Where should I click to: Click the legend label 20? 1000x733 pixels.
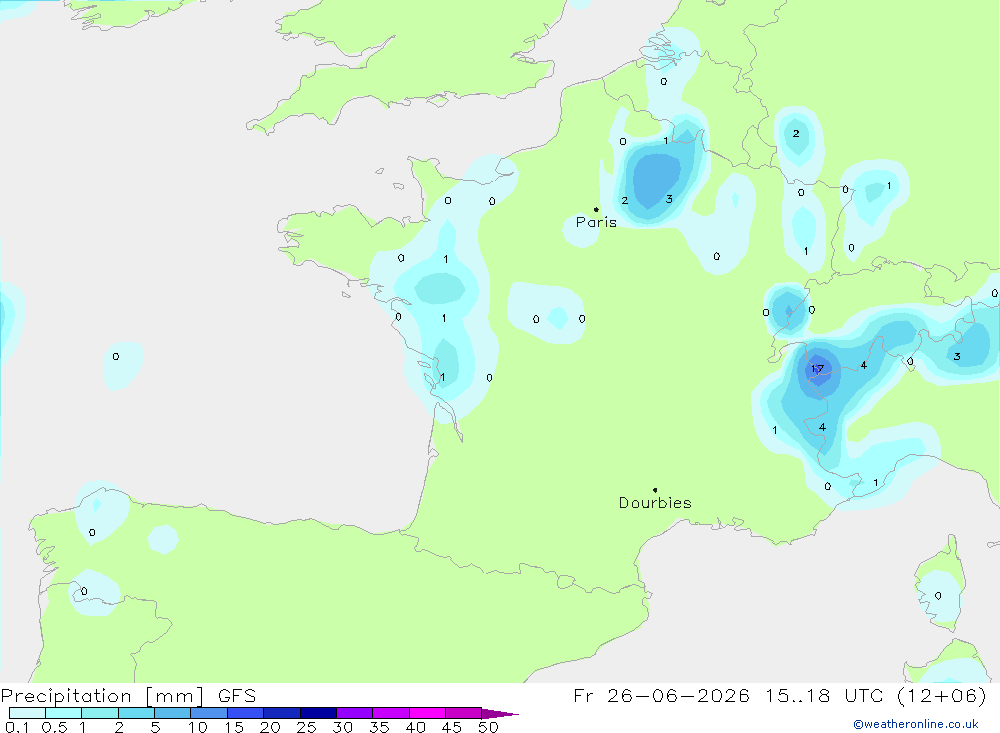270,727
